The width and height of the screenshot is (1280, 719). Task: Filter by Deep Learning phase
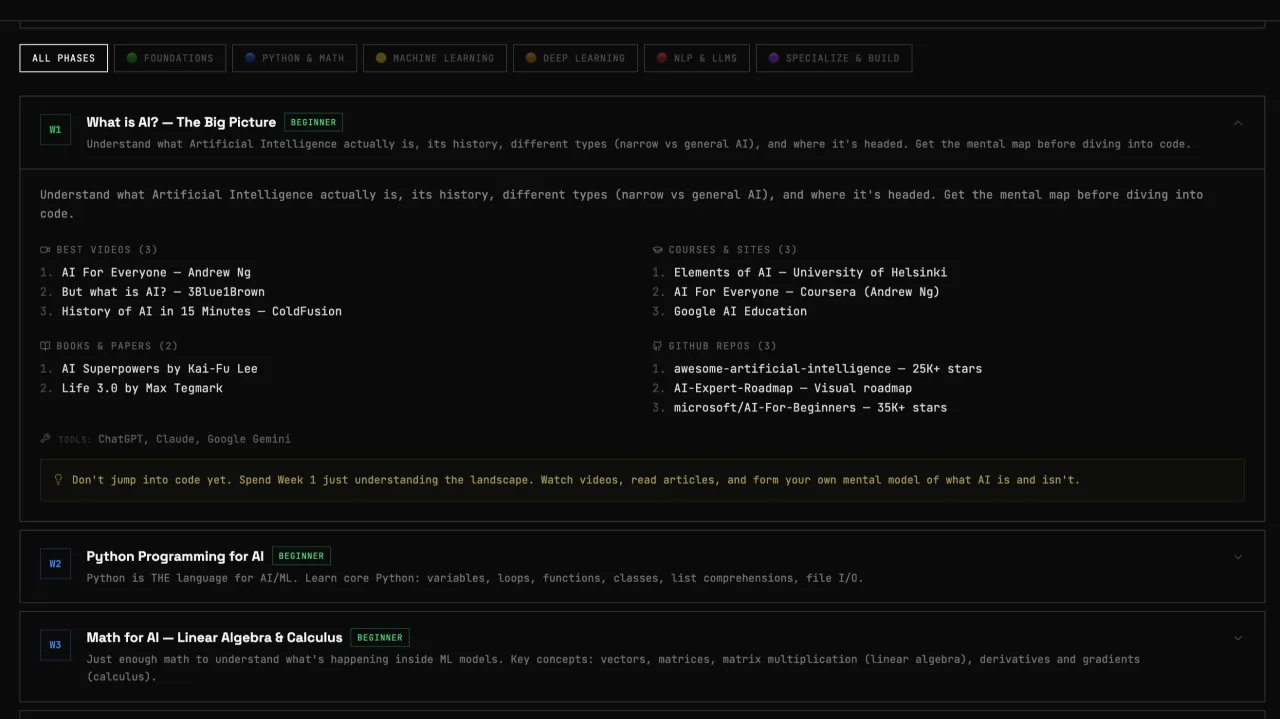[x=575, y=58]
